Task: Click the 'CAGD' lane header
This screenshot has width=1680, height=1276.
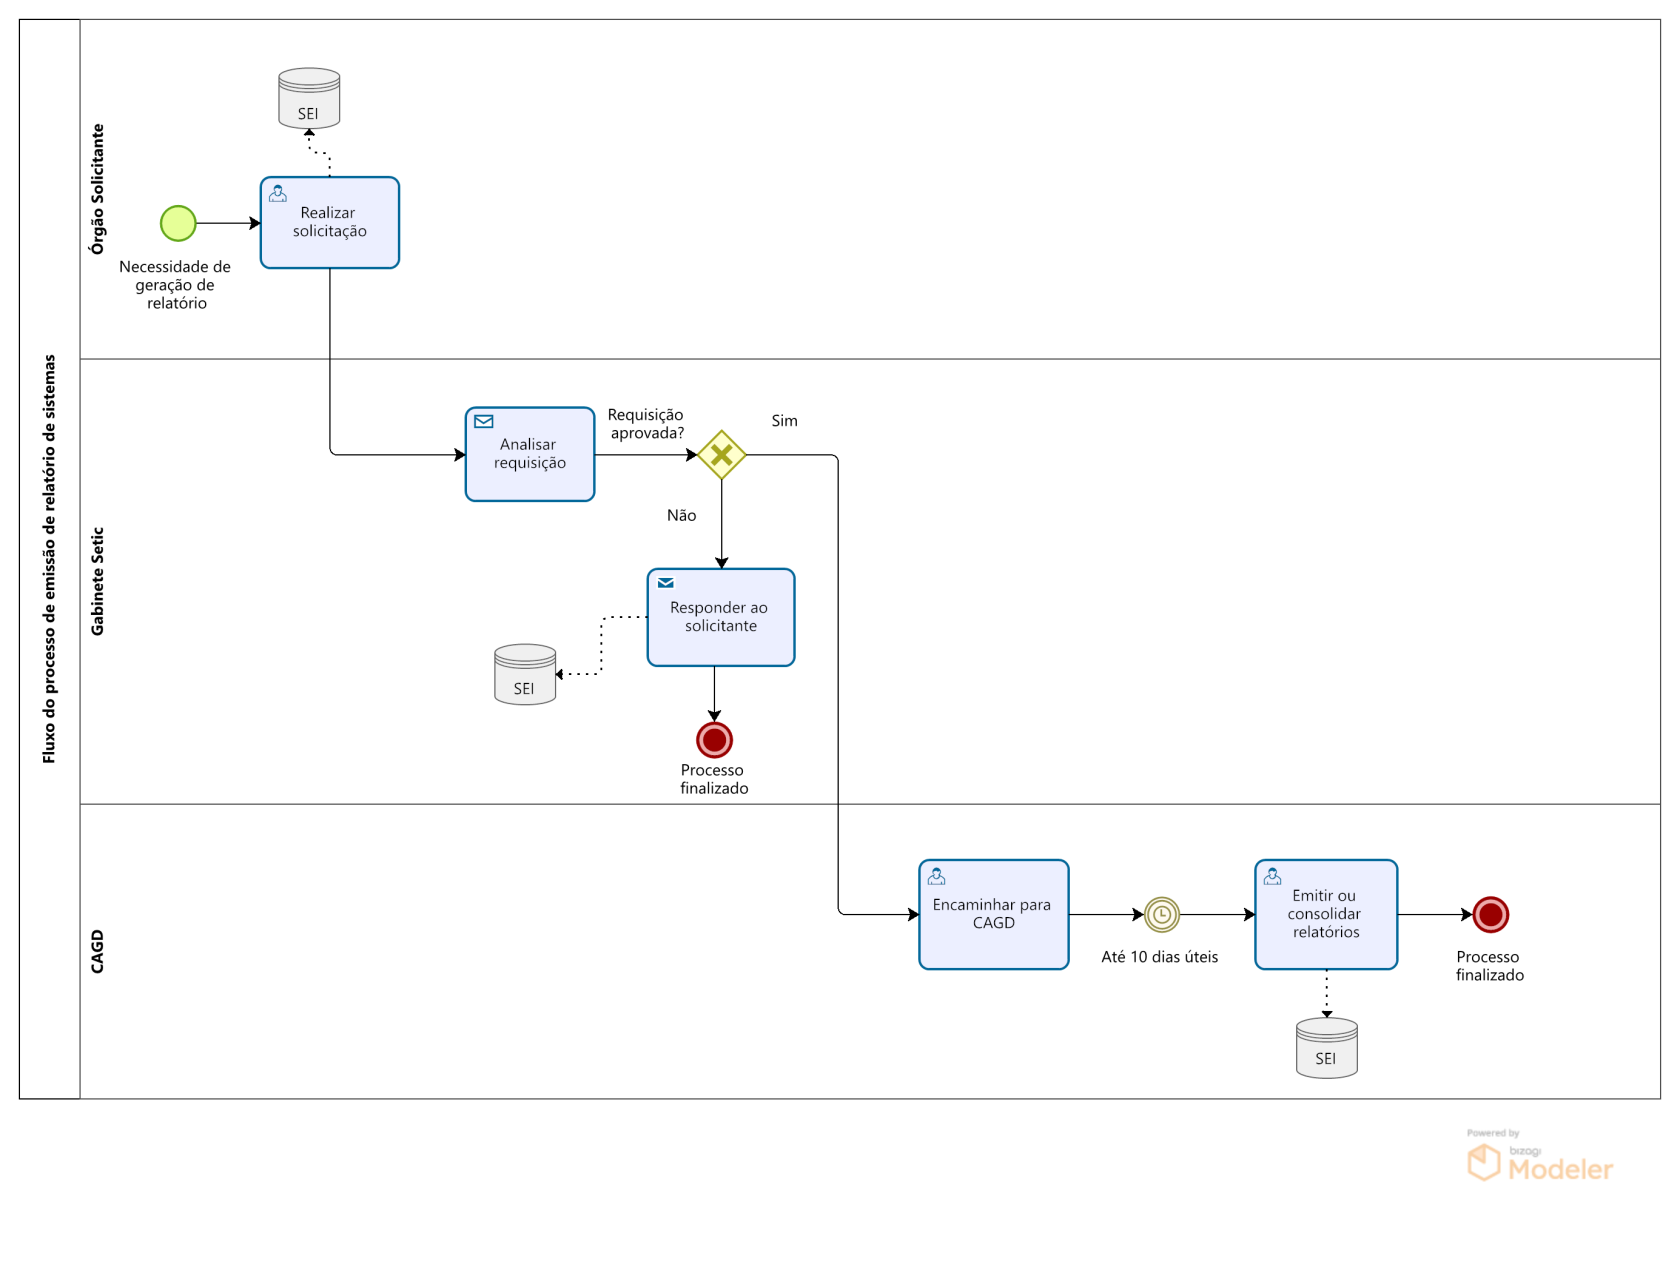Action: [x=97, y=951]
